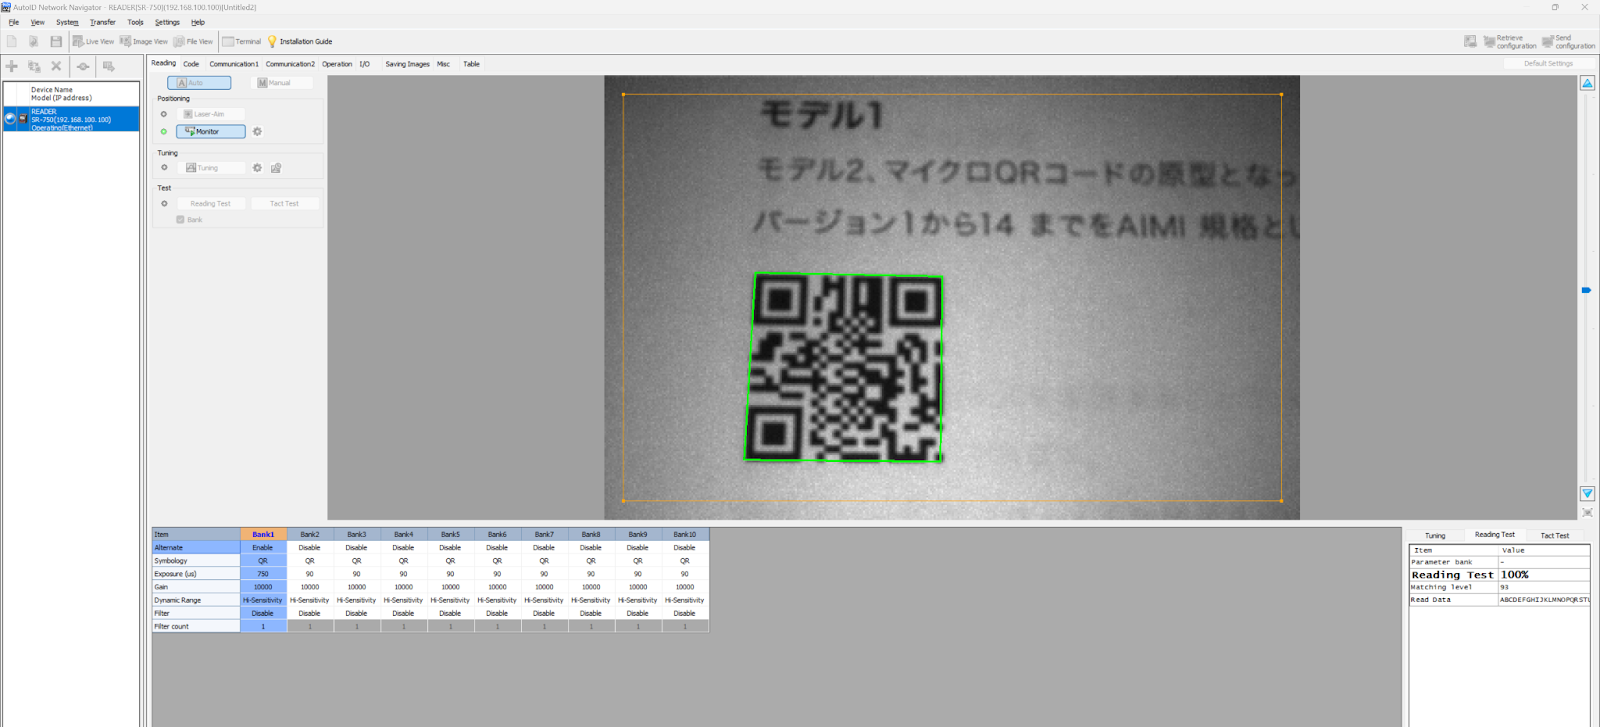Screen dimensions: 1600x727
Task: Open the File menu
Action: click(14, 22)
